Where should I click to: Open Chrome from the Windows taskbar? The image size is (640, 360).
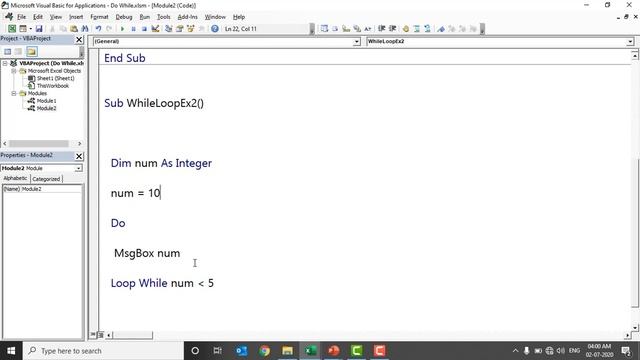pos(264,351)
